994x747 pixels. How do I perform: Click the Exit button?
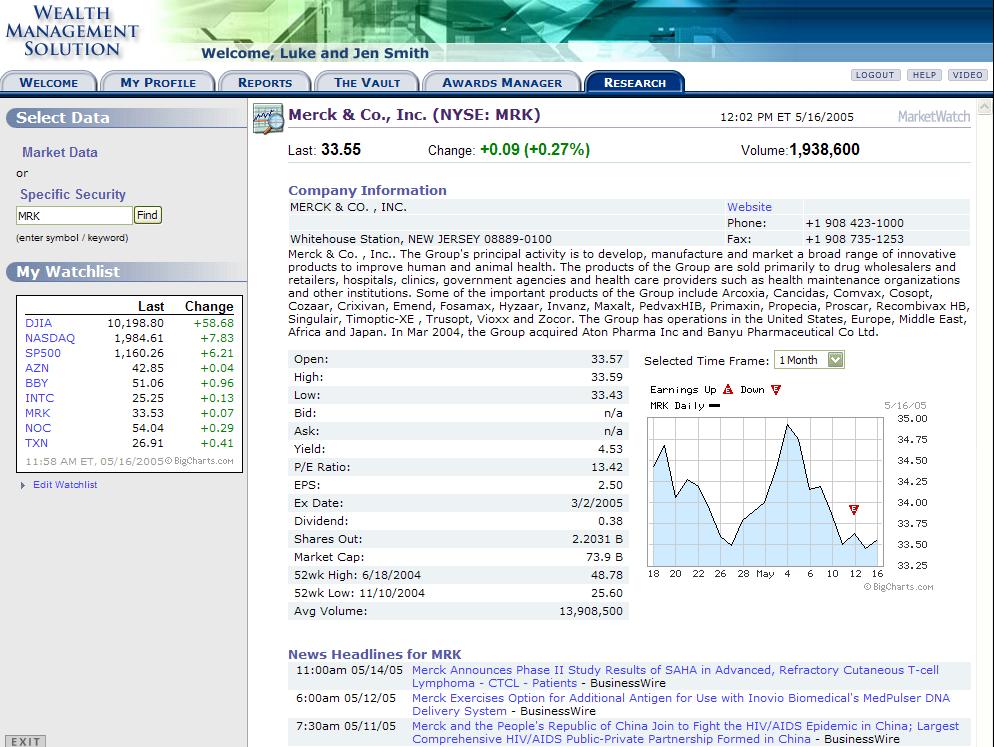click(25, 741)
